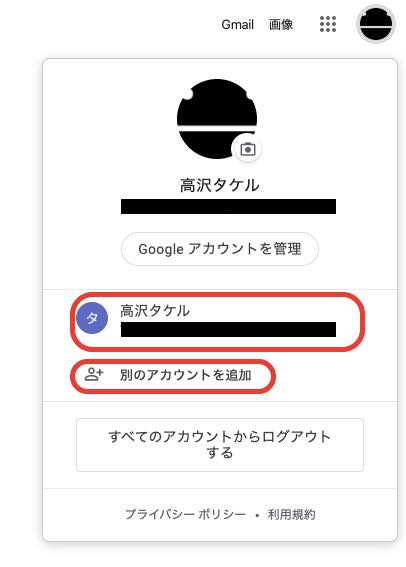This screenshot has width=406, height=567.
Task: Open the 画像 link
Action: [x=281, y=25]
